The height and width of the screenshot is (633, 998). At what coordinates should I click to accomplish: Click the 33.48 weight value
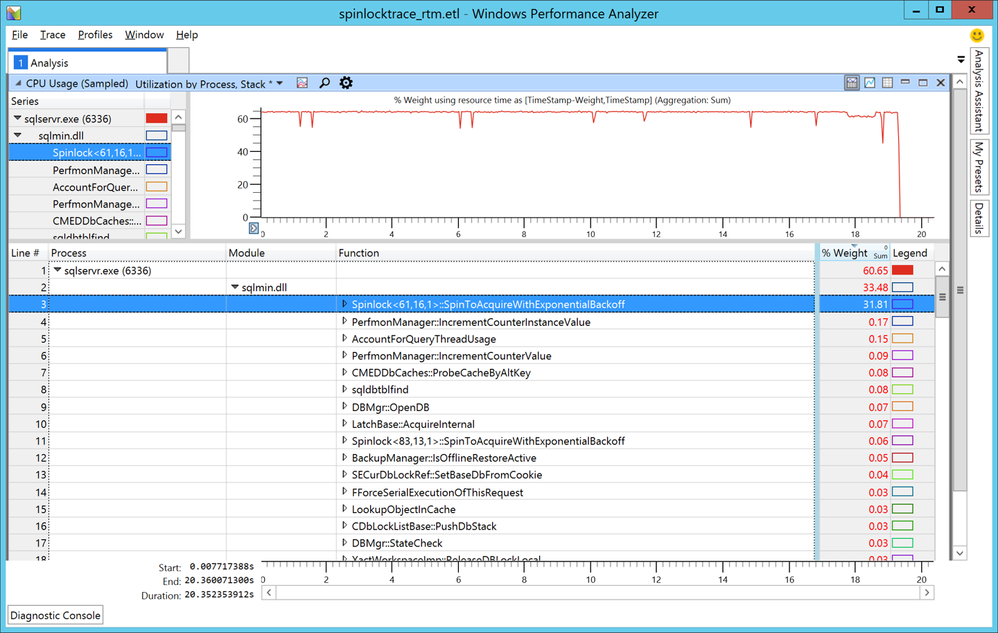click(x=875, y=288)
